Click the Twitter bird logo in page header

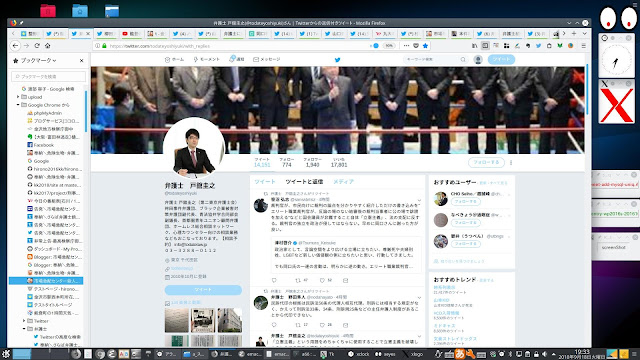338,60
